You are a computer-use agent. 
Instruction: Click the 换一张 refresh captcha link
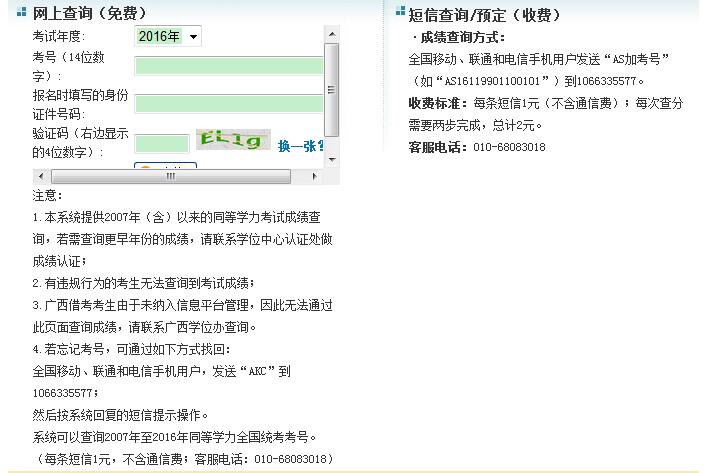[x=300, y=146]
